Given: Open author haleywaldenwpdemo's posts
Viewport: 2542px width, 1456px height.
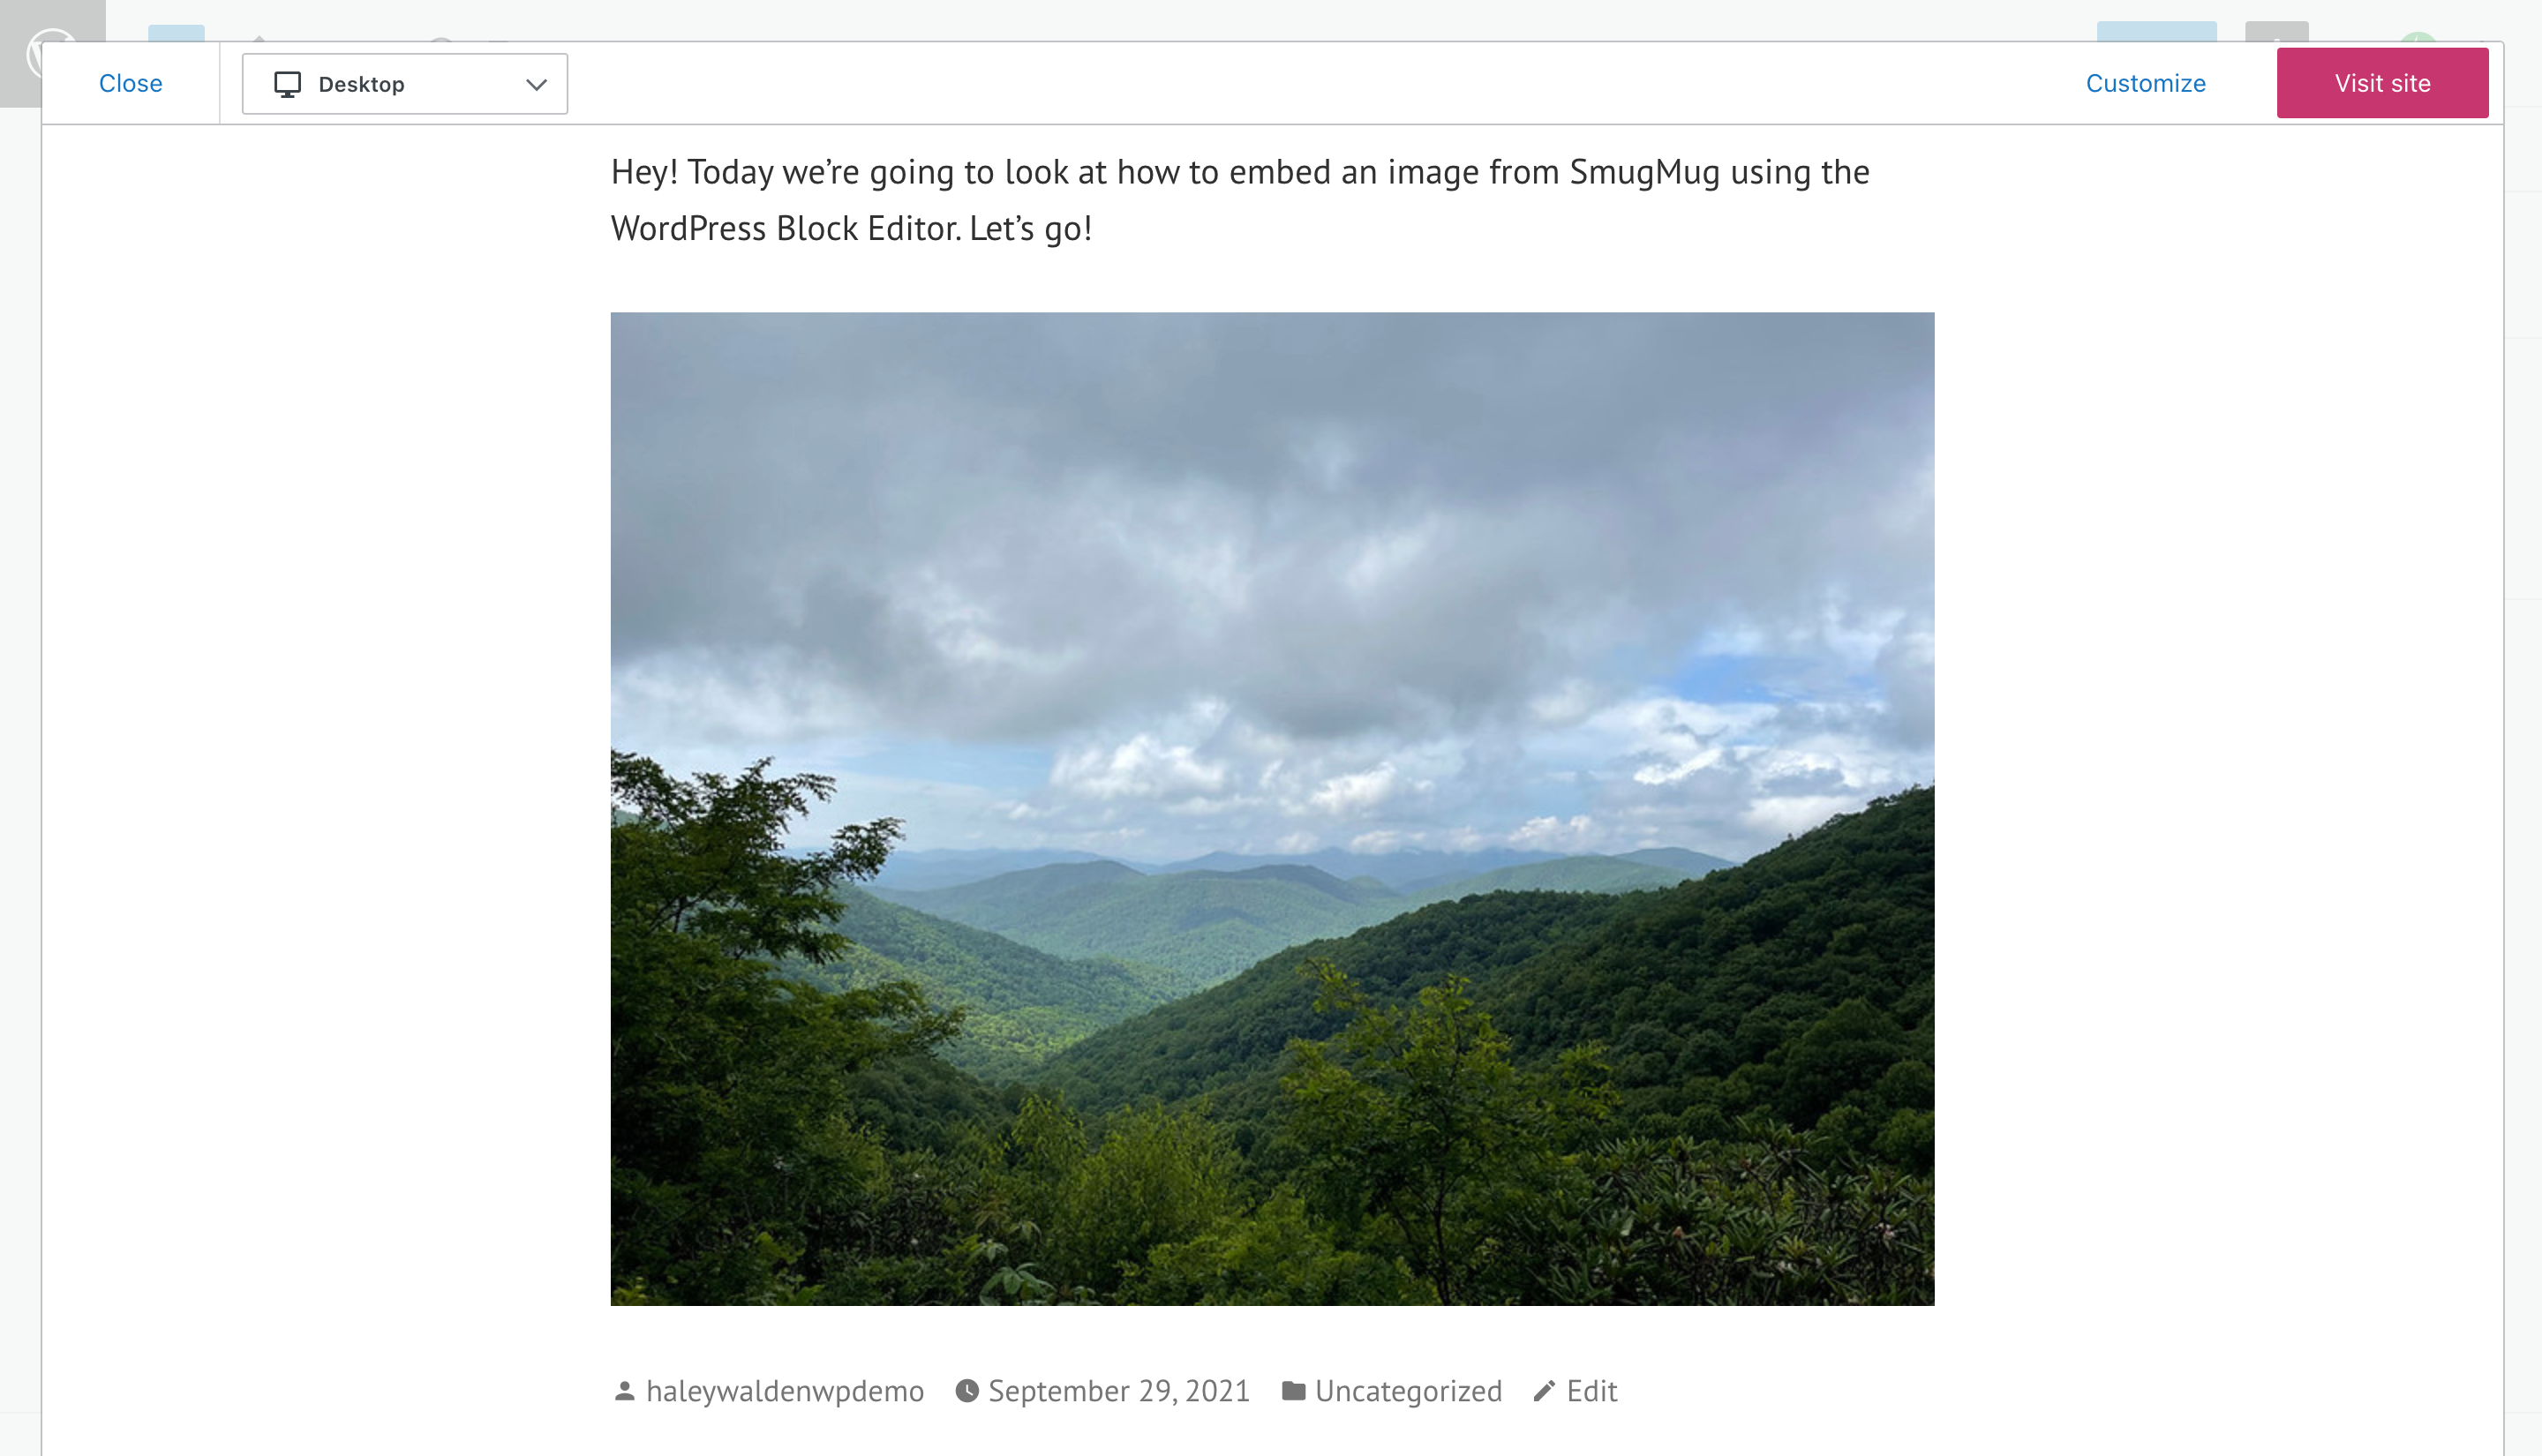Looking at the screenshot, I should [785, 1391].
